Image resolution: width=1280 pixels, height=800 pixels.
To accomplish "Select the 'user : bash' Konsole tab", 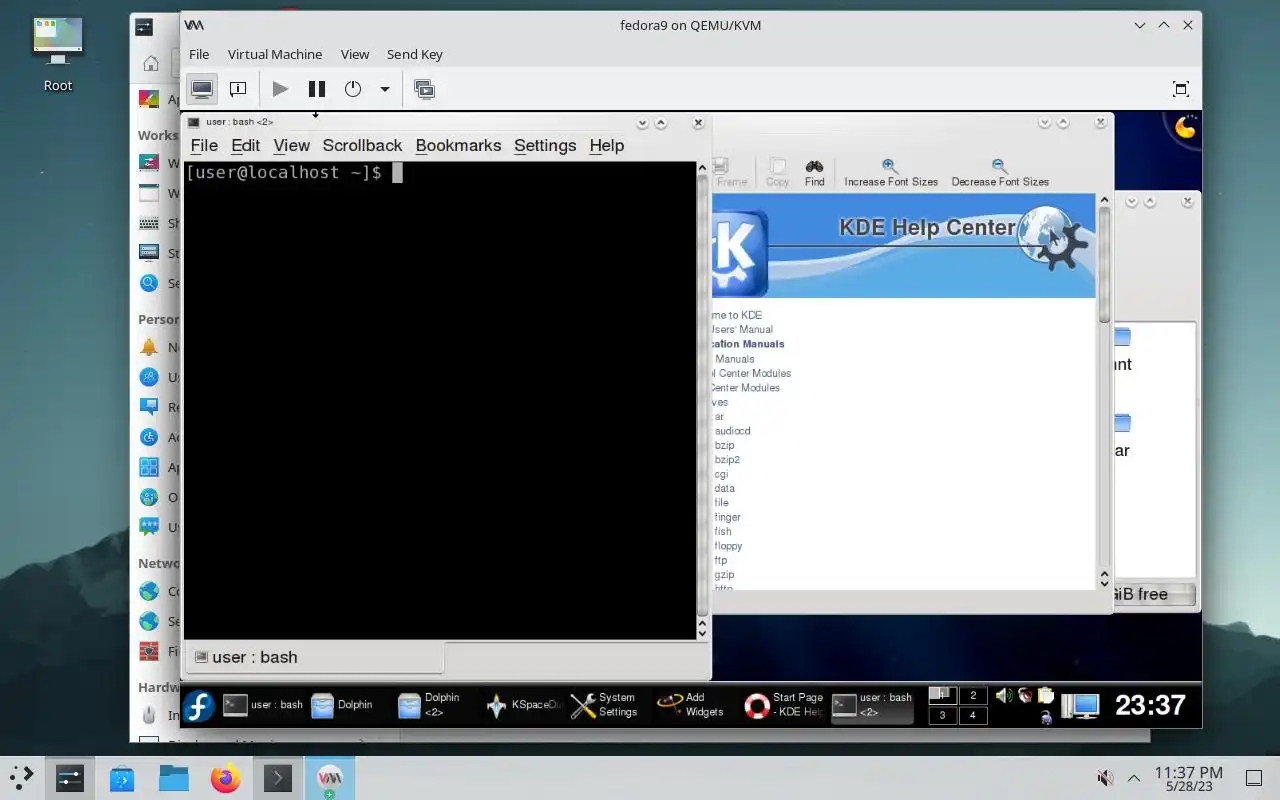I will pyautogui.click(x=314, y=657).
